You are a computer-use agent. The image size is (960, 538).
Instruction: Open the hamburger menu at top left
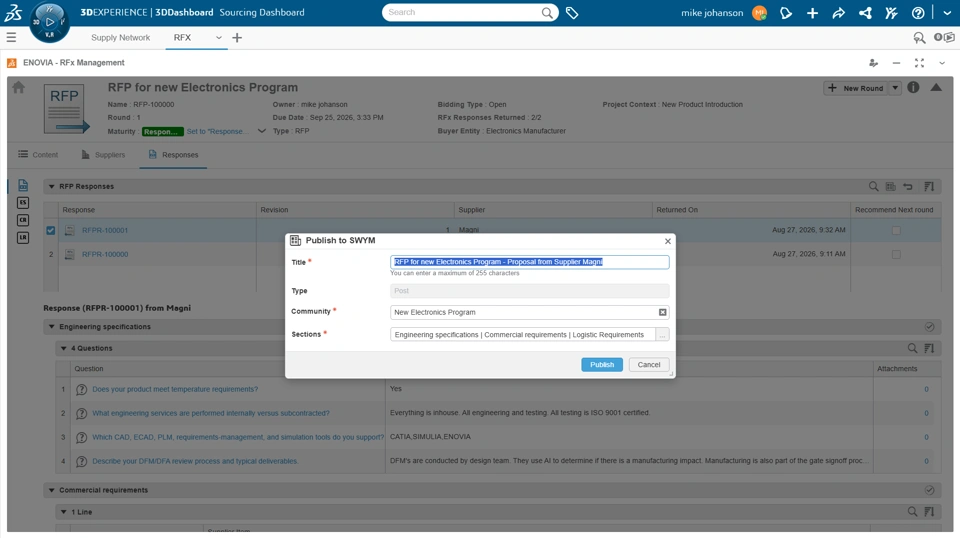(x=11, y=37)
